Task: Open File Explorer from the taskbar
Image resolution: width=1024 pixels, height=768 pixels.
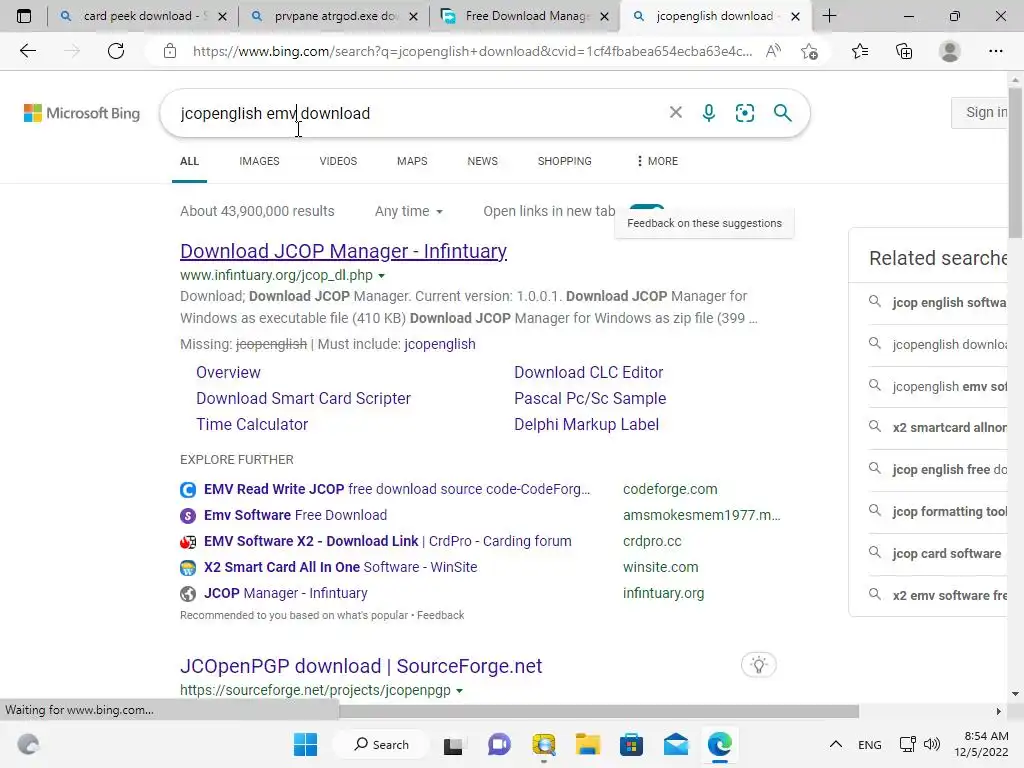Action: (587, 744)
